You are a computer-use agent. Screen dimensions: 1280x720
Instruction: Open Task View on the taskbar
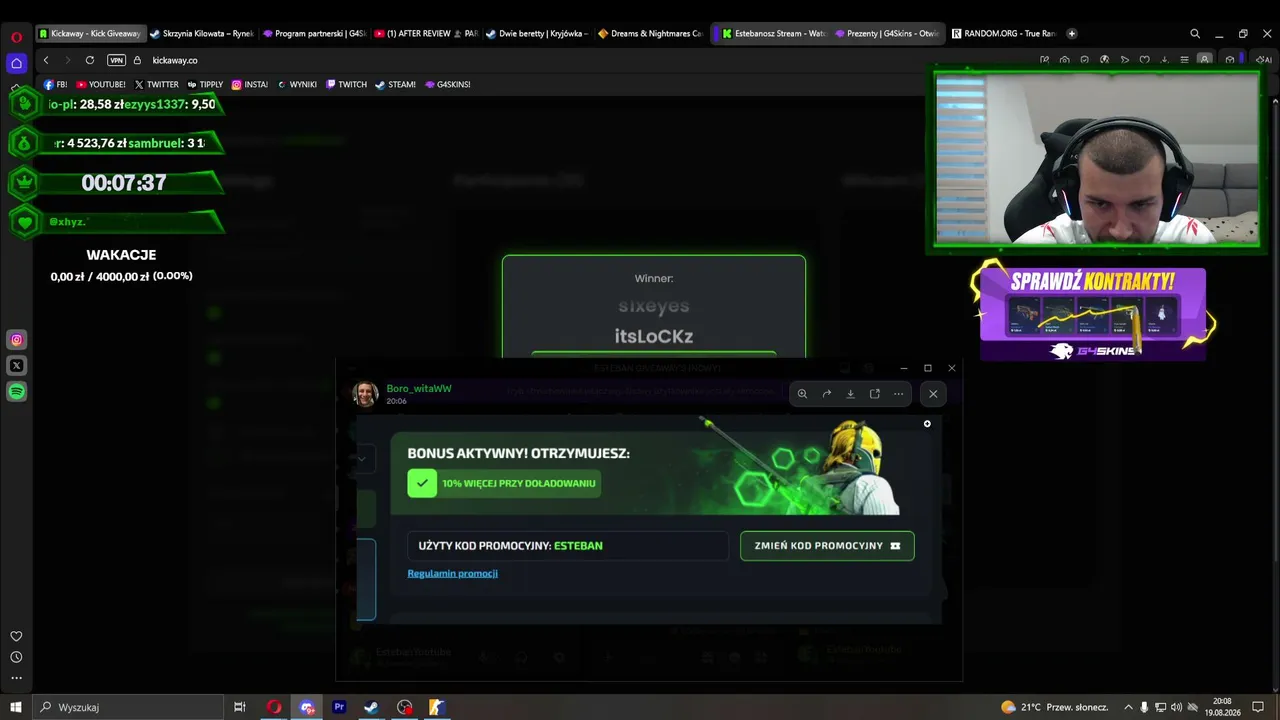pyautogui.click(x=240, y=707)
